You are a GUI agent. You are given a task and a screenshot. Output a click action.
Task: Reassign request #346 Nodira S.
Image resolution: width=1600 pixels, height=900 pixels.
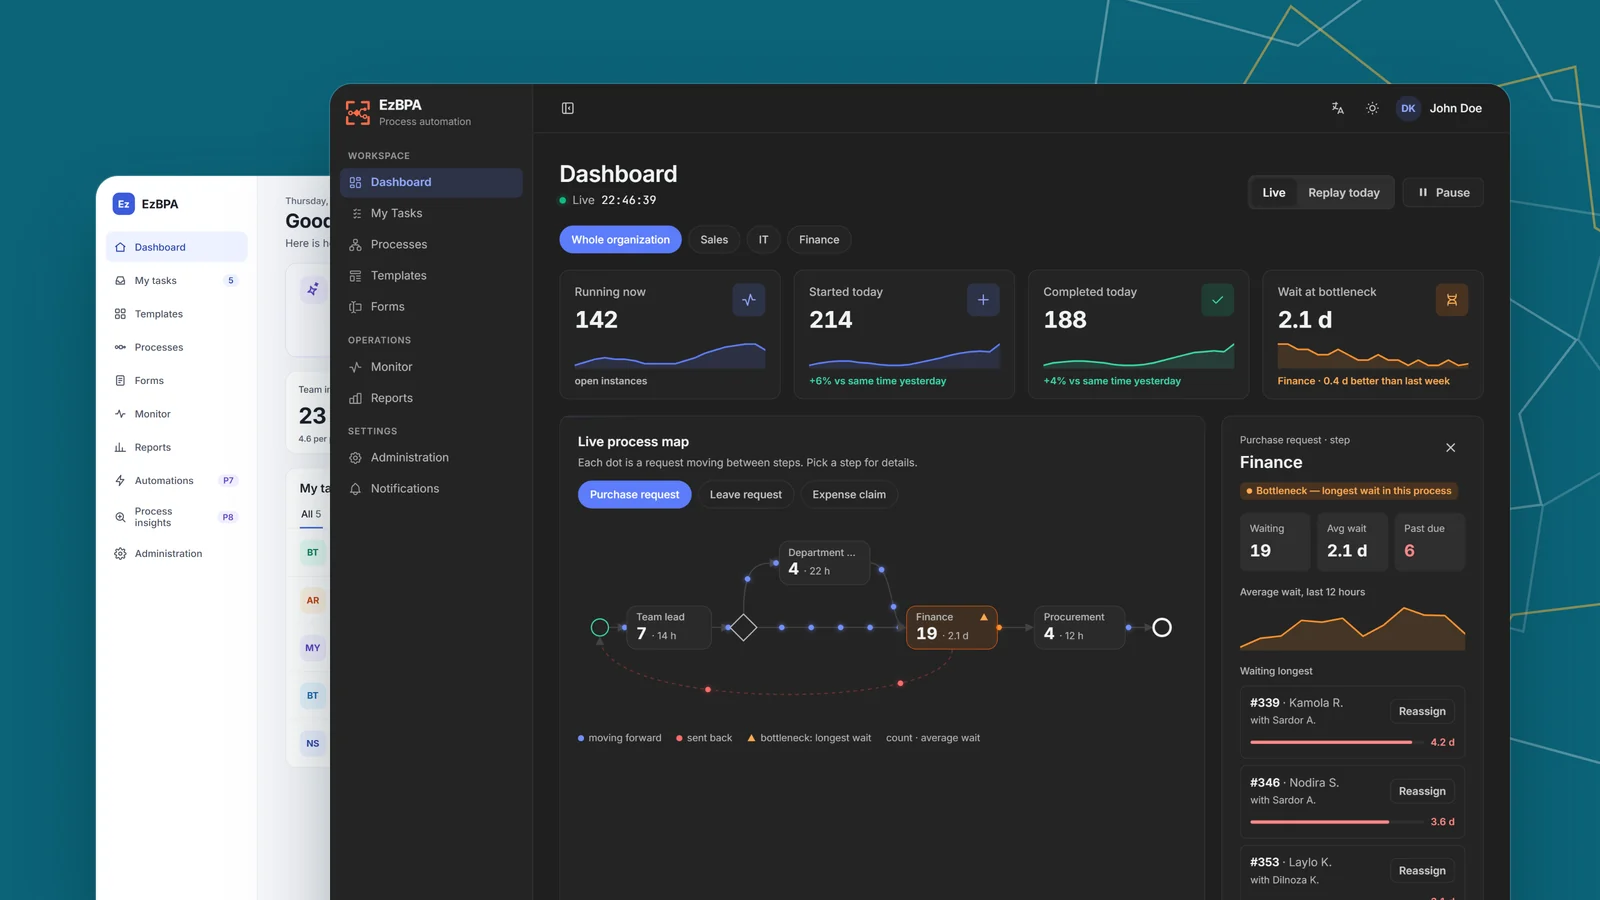[x=1422, y=791]
